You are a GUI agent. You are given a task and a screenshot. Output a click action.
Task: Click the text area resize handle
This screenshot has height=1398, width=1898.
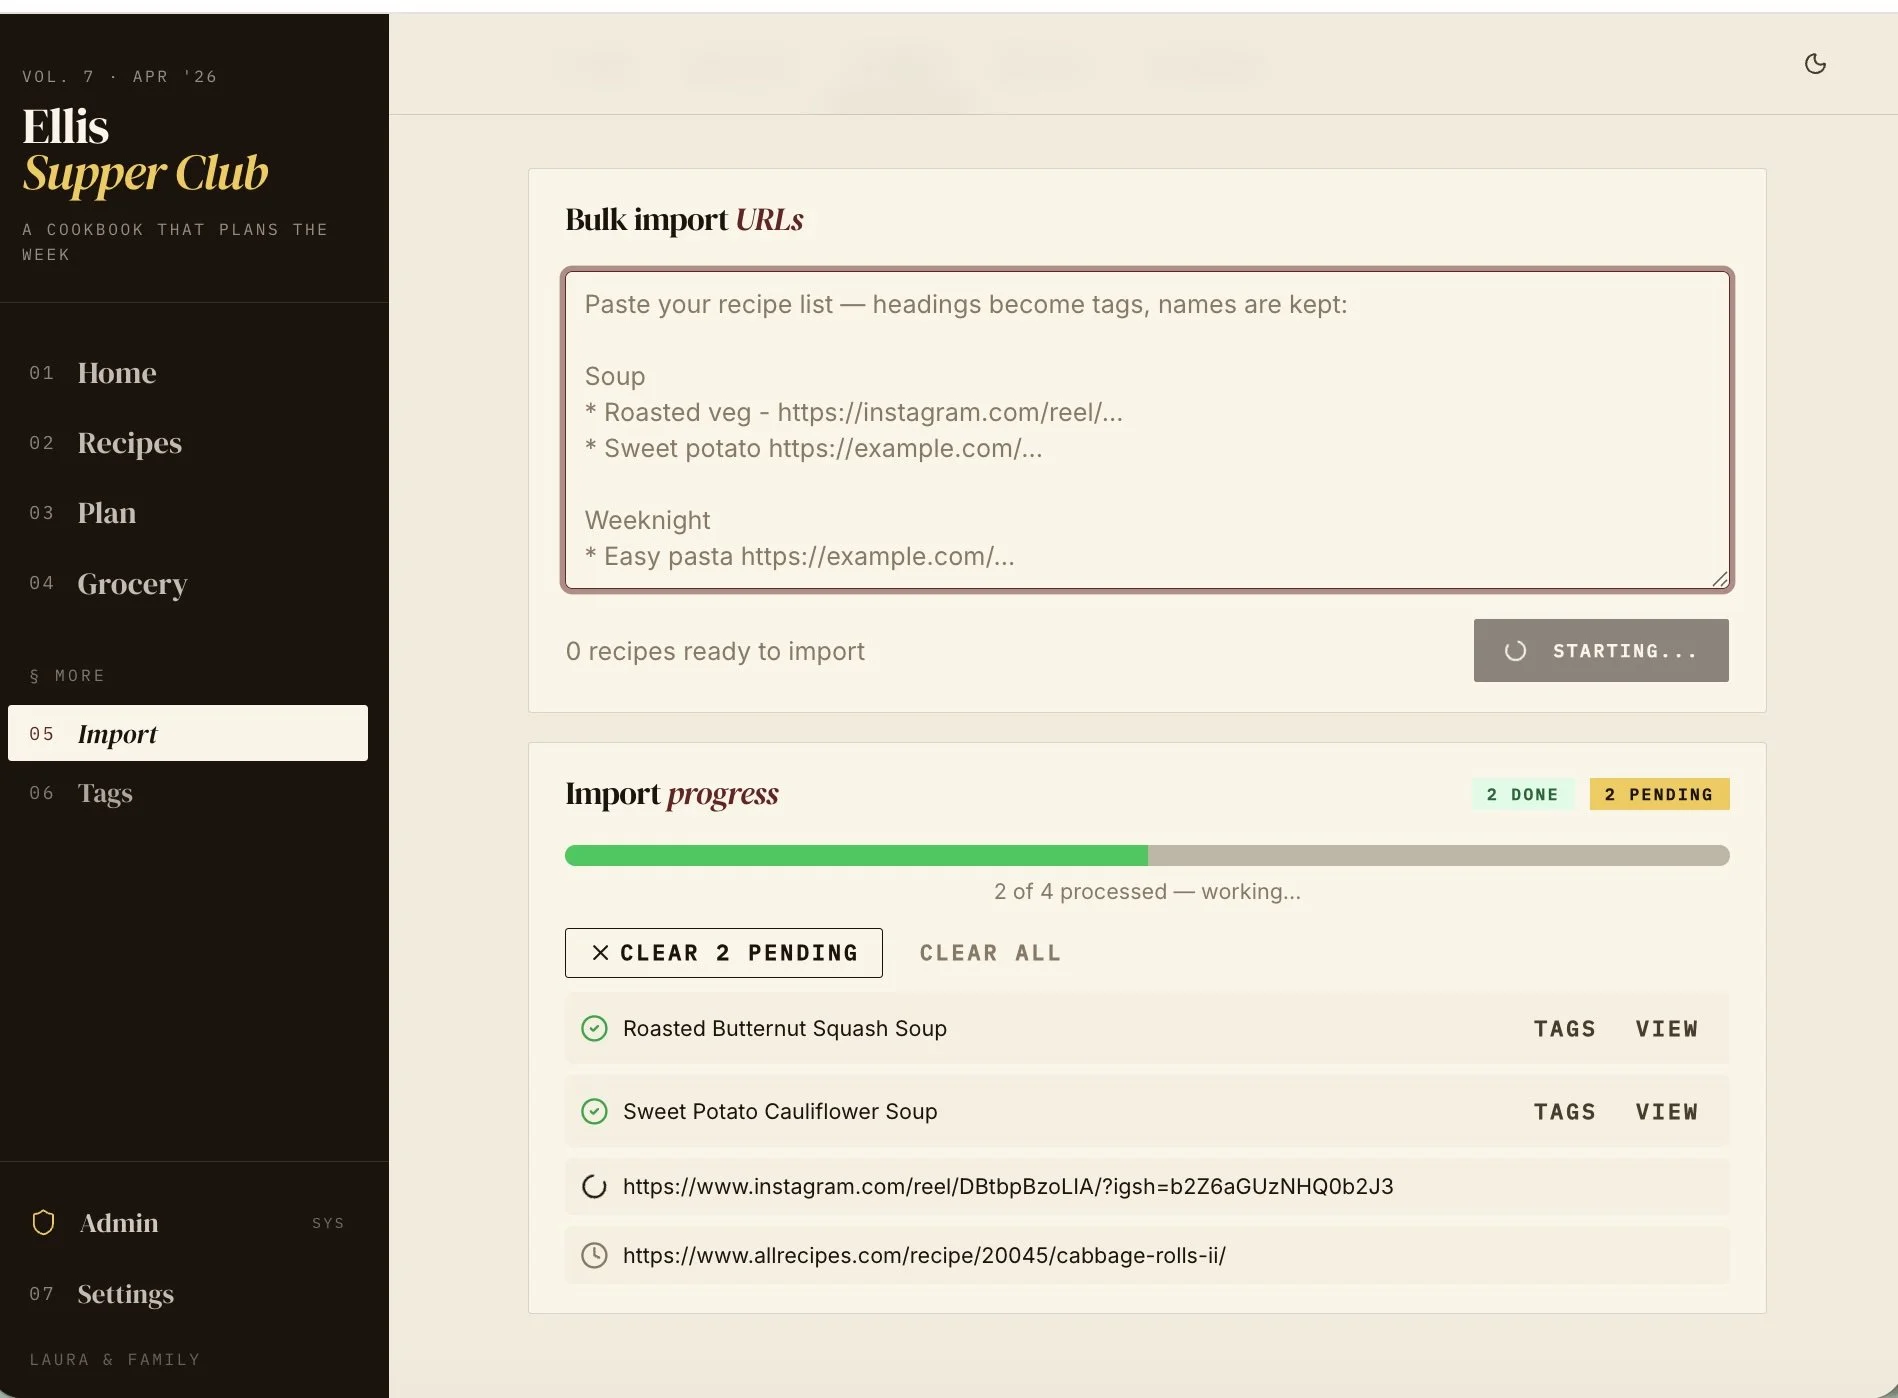[x=1719, y=579]
